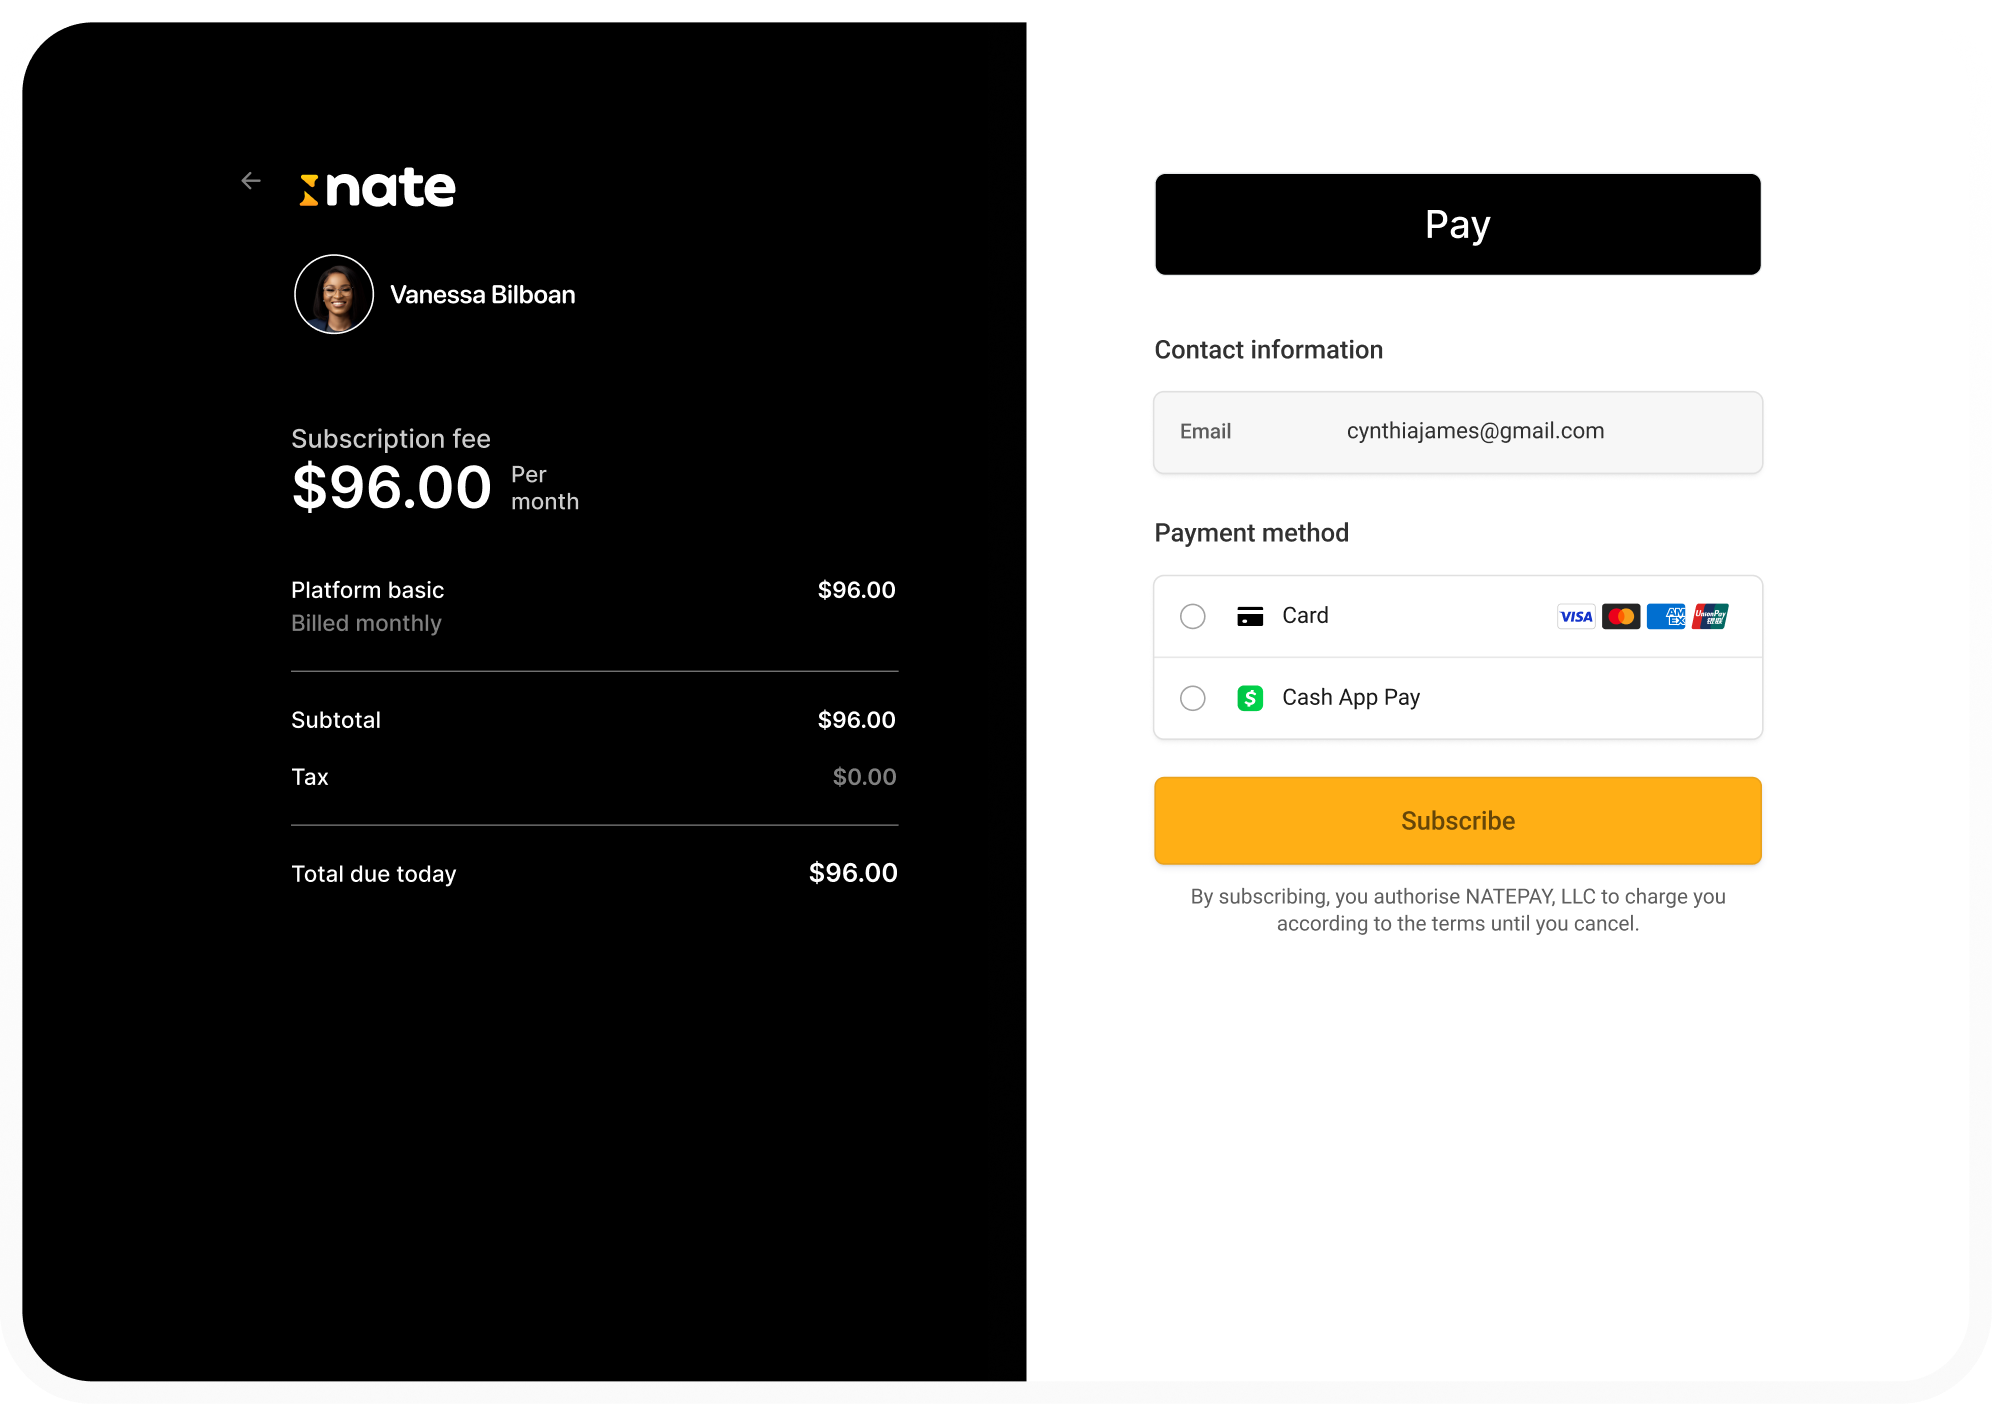Click the American Express brand icon
Viewport: 1992px width, 1404px height.
point(1666,616)
